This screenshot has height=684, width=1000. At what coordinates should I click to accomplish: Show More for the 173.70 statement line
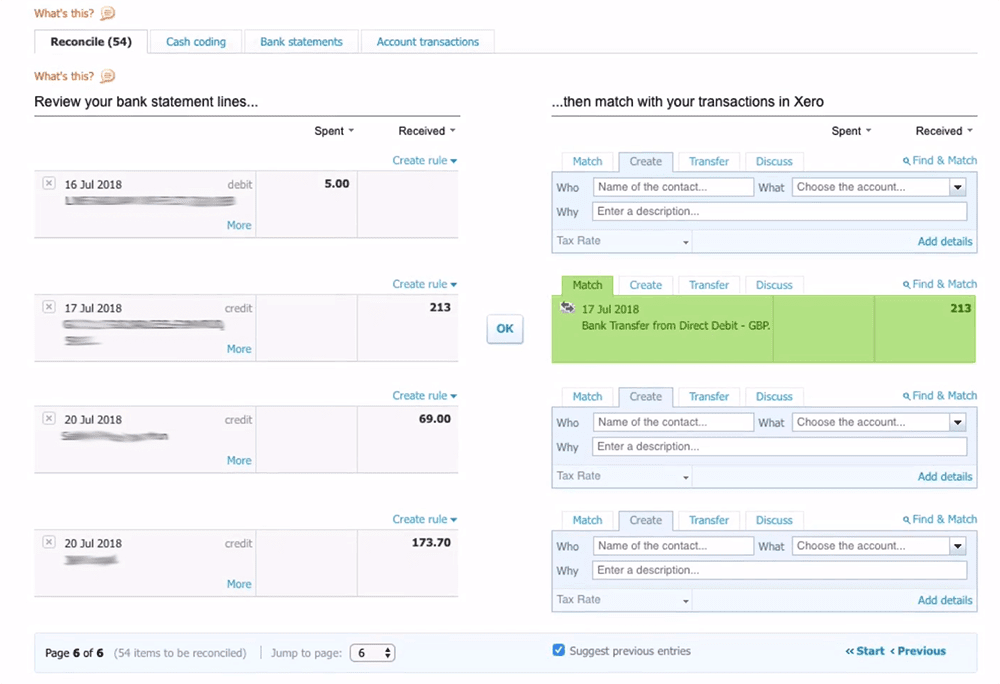point(239,584)
